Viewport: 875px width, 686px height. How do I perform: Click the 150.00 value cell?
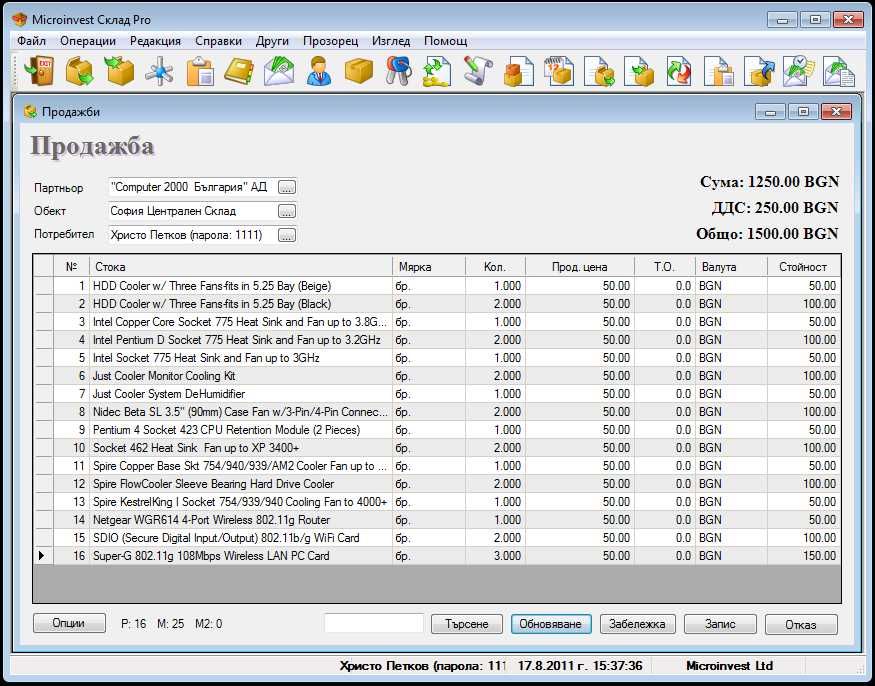(804, 556)
